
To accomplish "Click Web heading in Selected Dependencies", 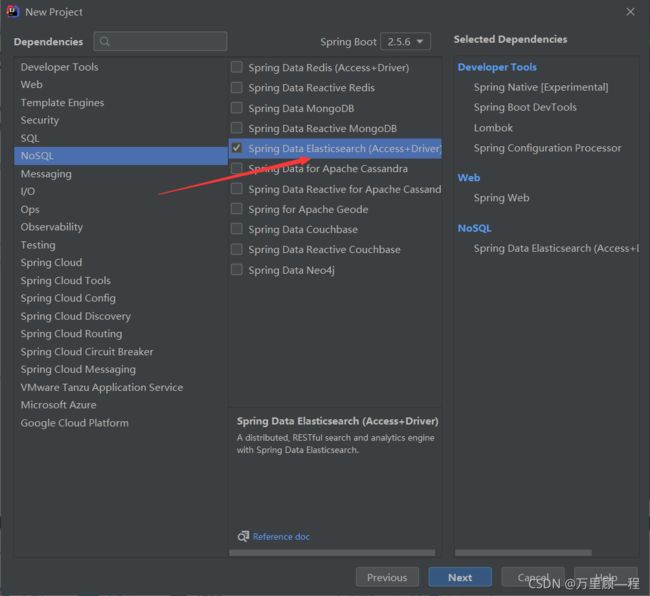I will pos(469,178).
